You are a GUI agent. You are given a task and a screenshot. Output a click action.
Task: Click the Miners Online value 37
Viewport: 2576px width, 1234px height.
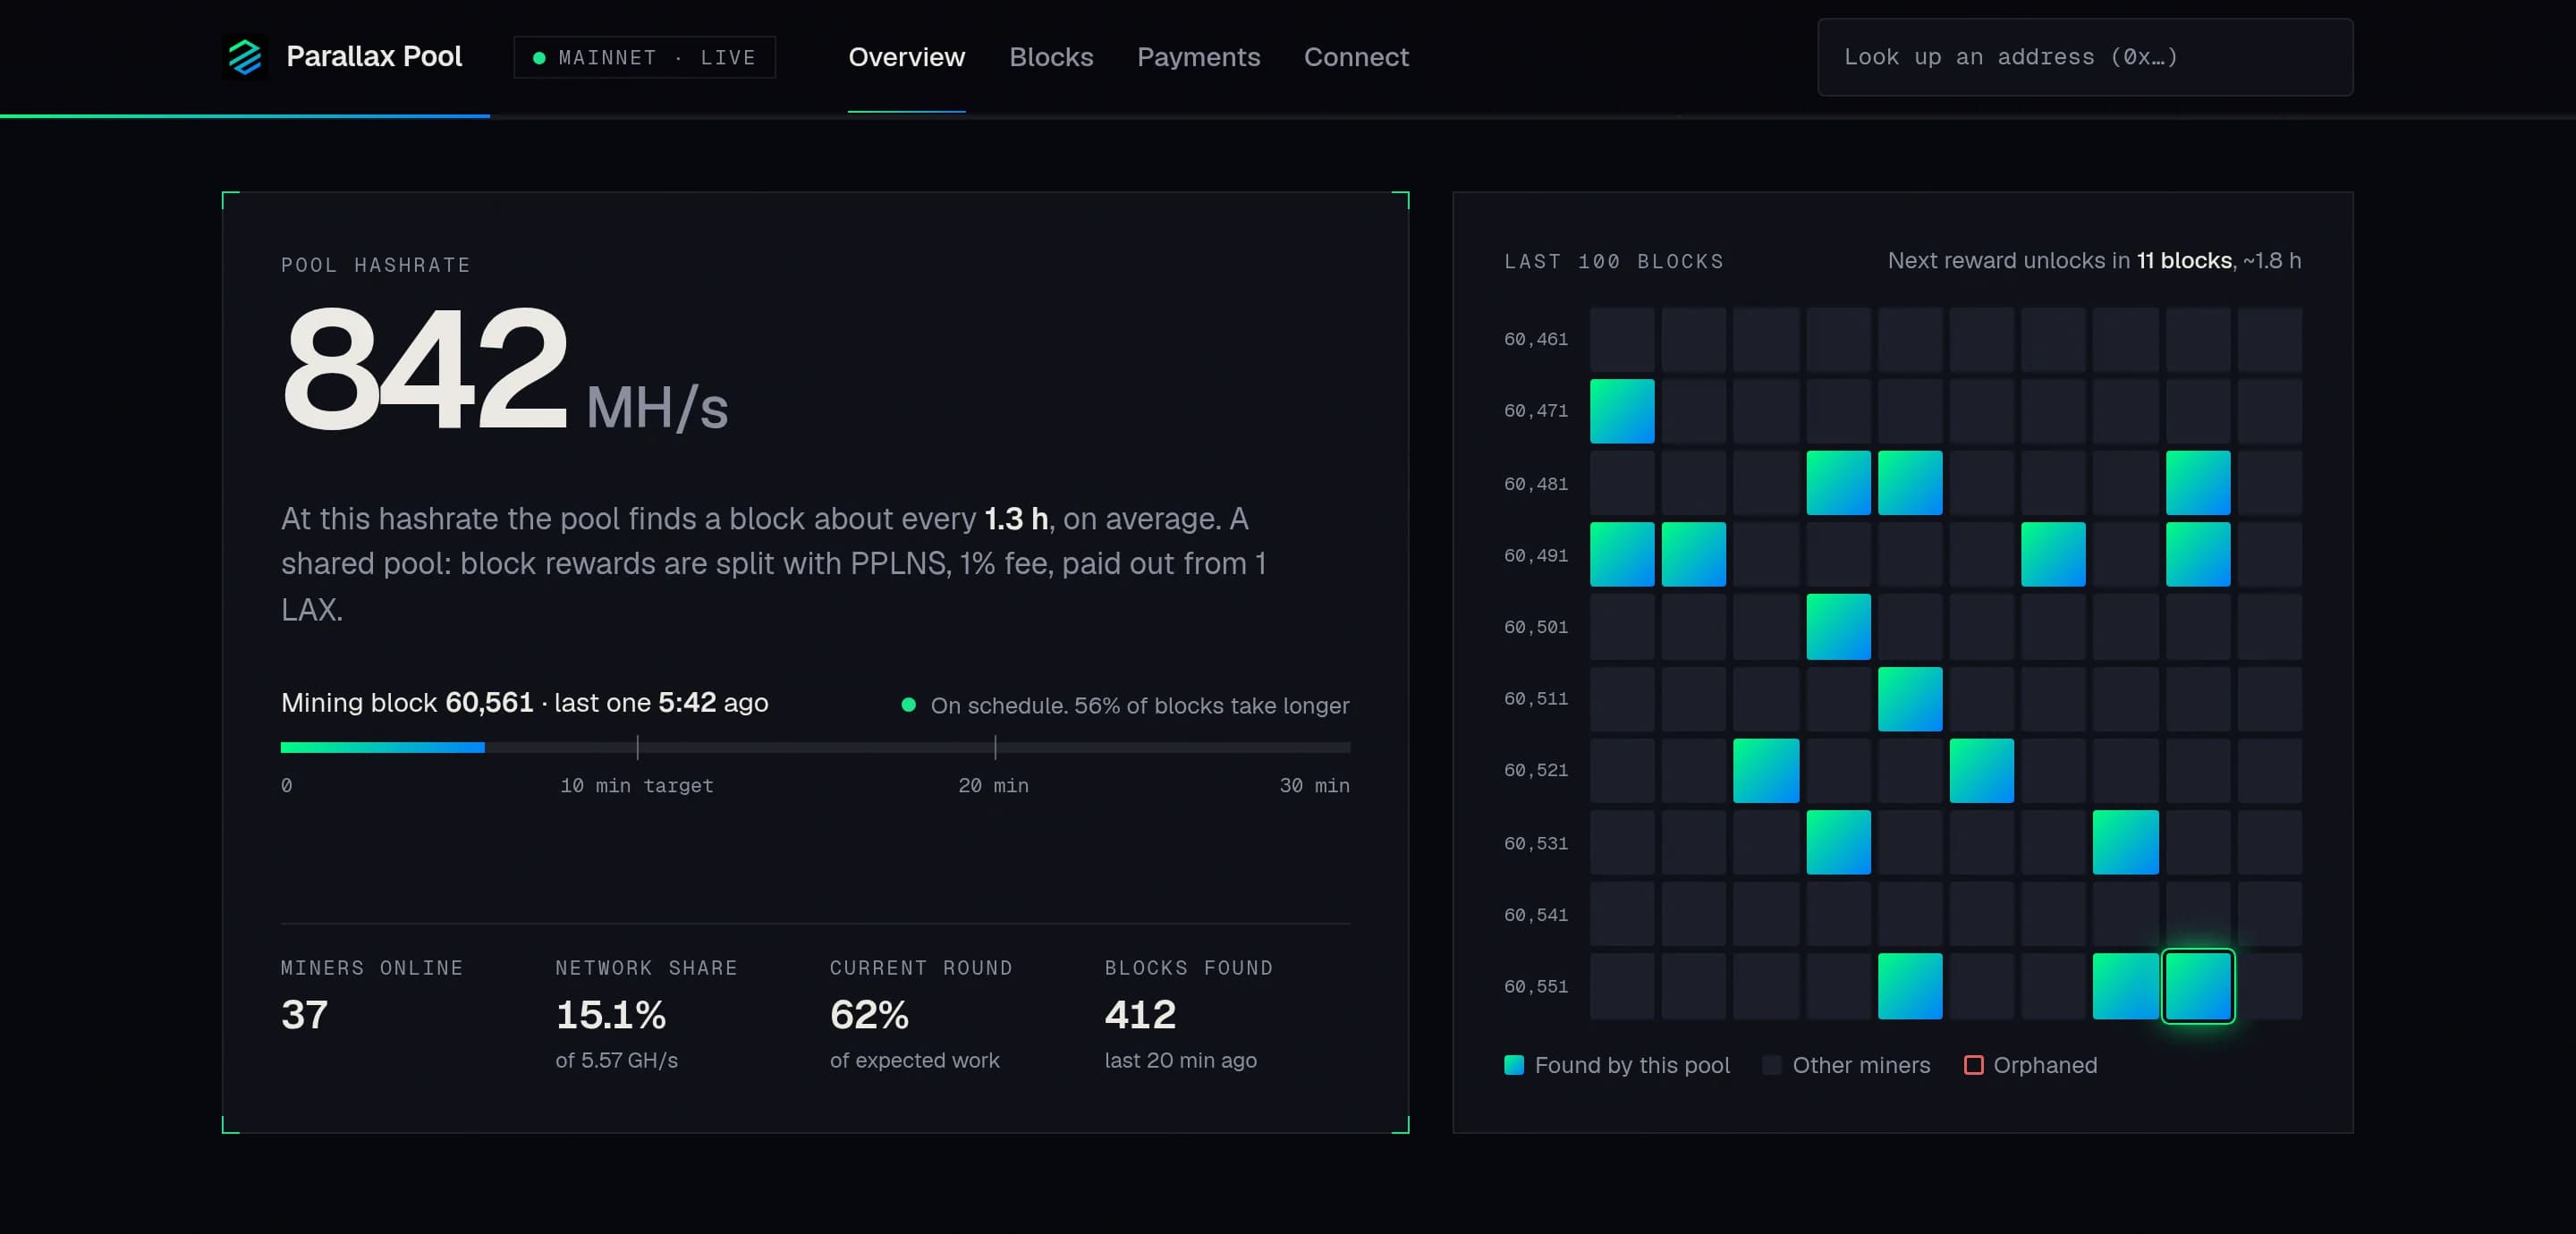click(304, 1015)
